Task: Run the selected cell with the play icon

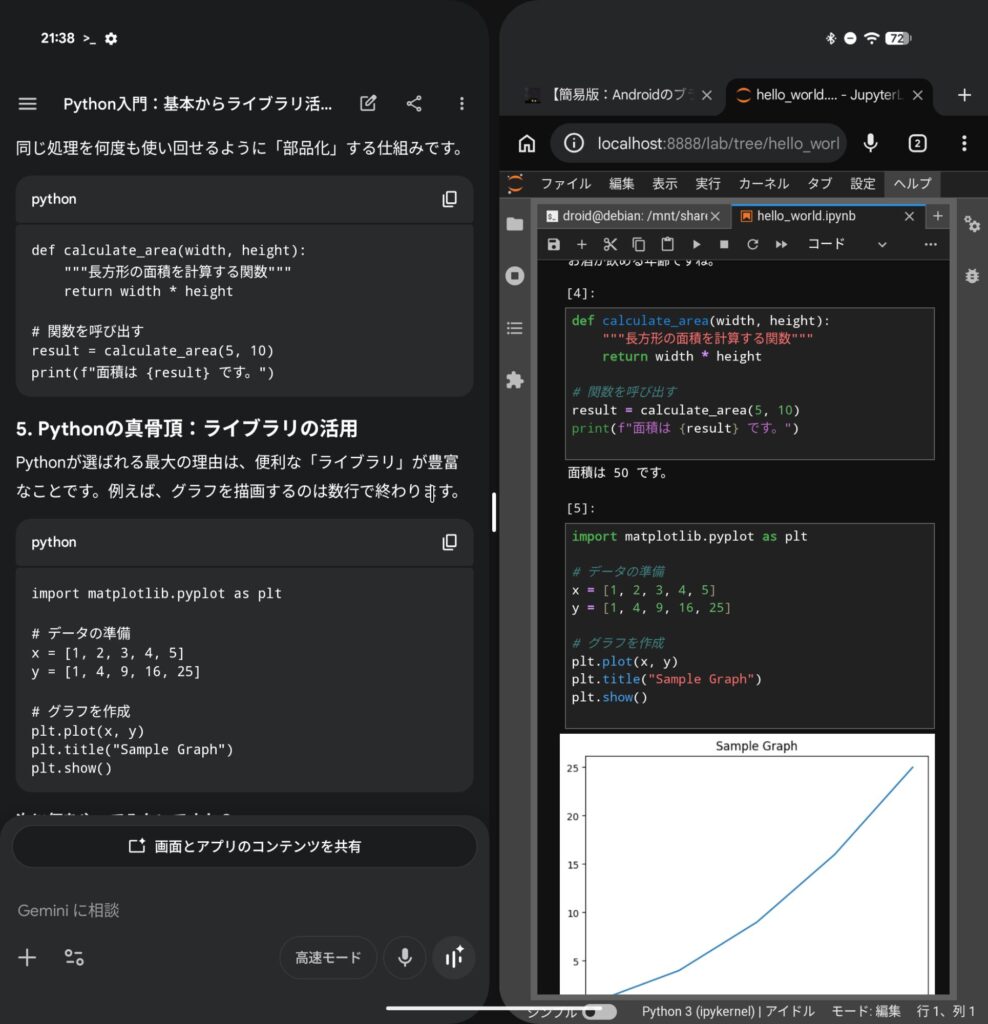Action: 696,244
